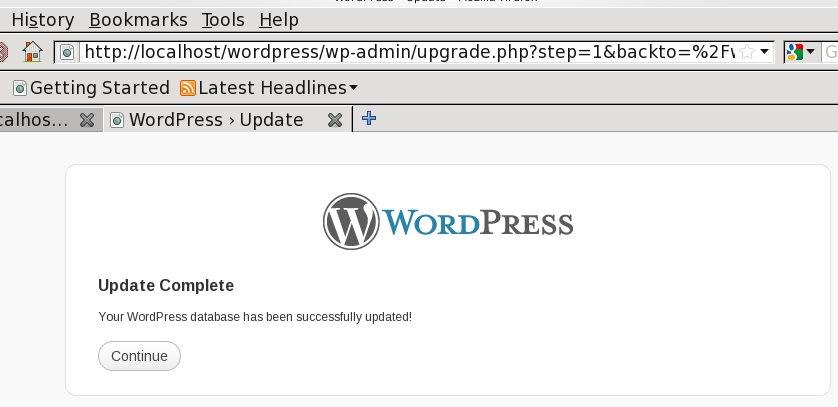Screen dimensions: 838x407
Task: Open the History menu
Action: click(42, 20)
